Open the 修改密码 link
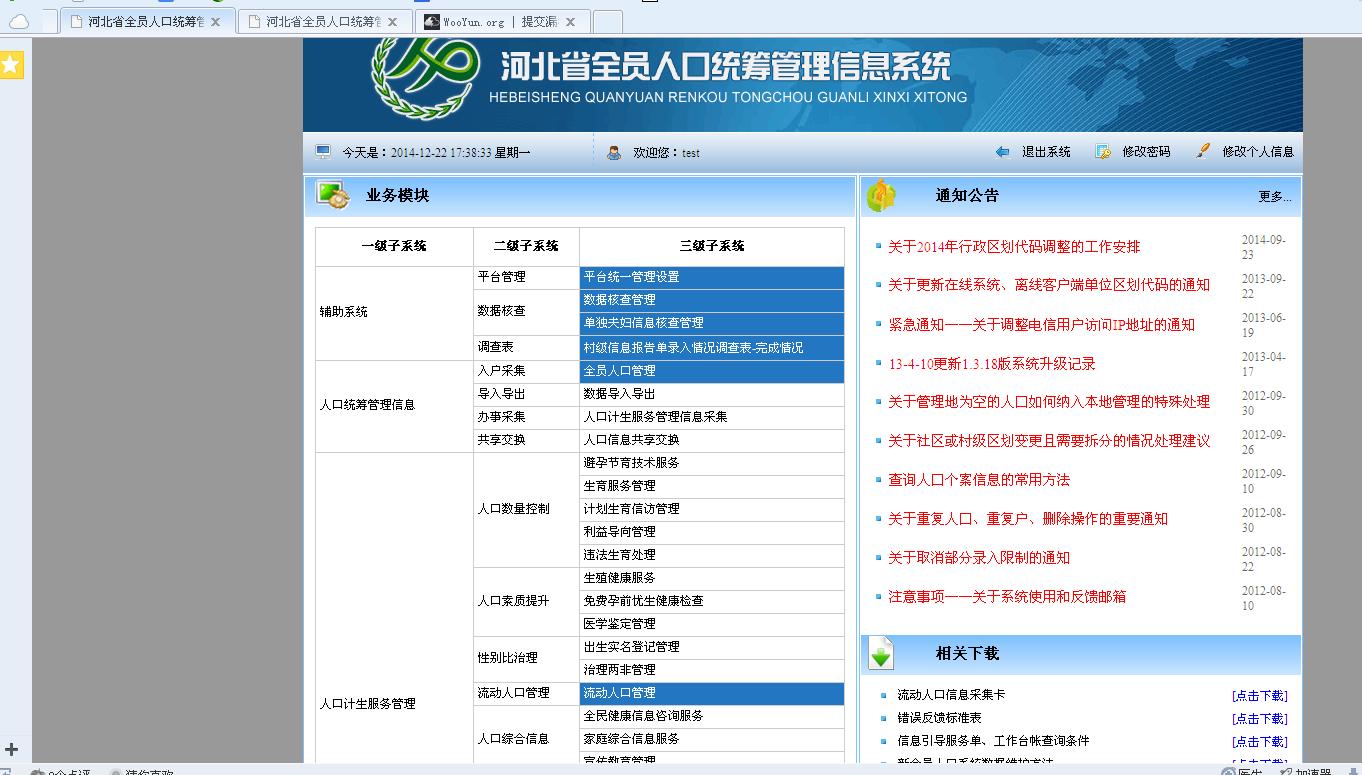 [x=1146, y=152]
